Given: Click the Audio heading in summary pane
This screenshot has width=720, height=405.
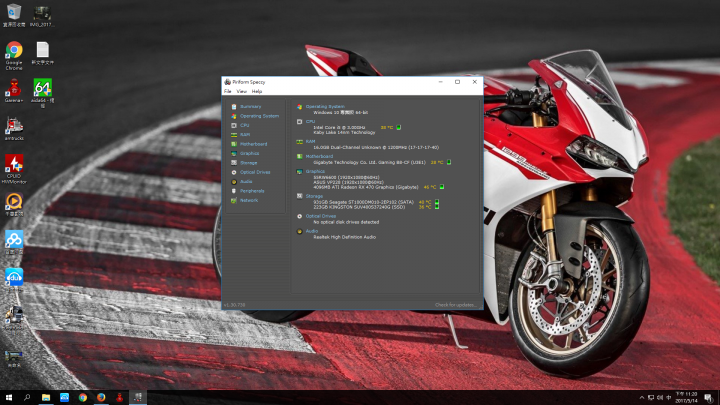Looking at the screenshot, I should (311, 231).
